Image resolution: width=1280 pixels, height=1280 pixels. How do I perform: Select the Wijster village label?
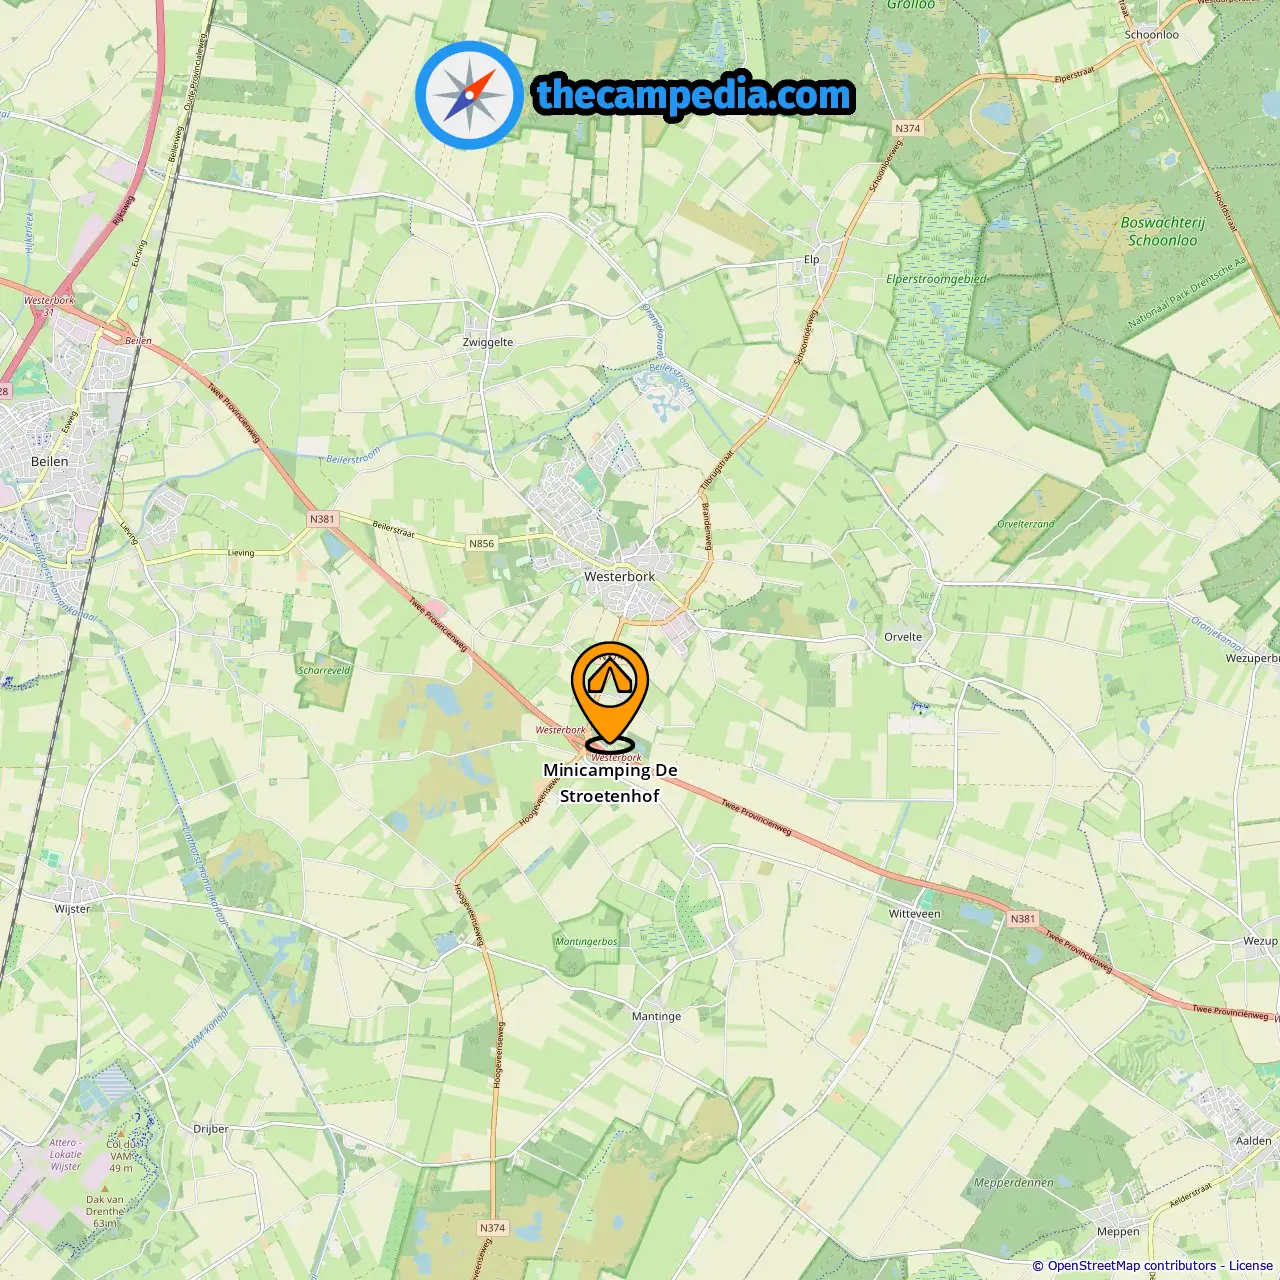[72, 909]
